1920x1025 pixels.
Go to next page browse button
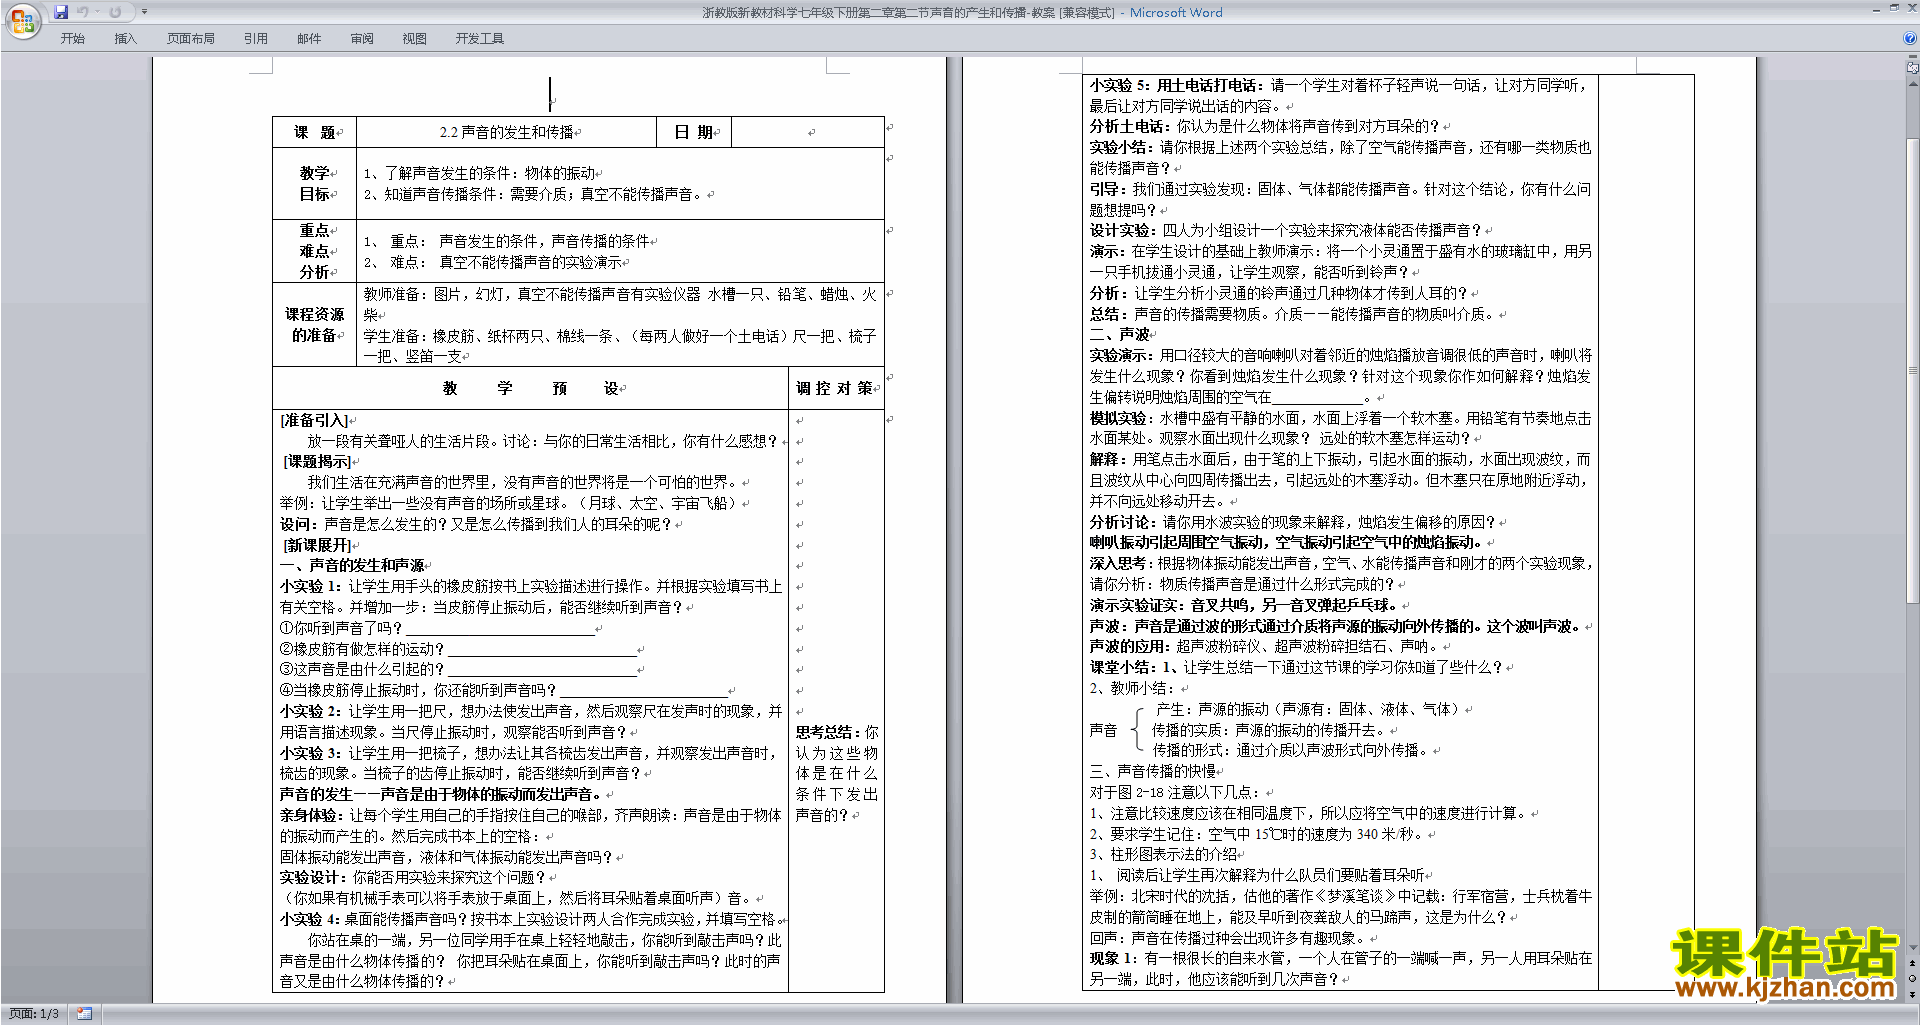1912,993
